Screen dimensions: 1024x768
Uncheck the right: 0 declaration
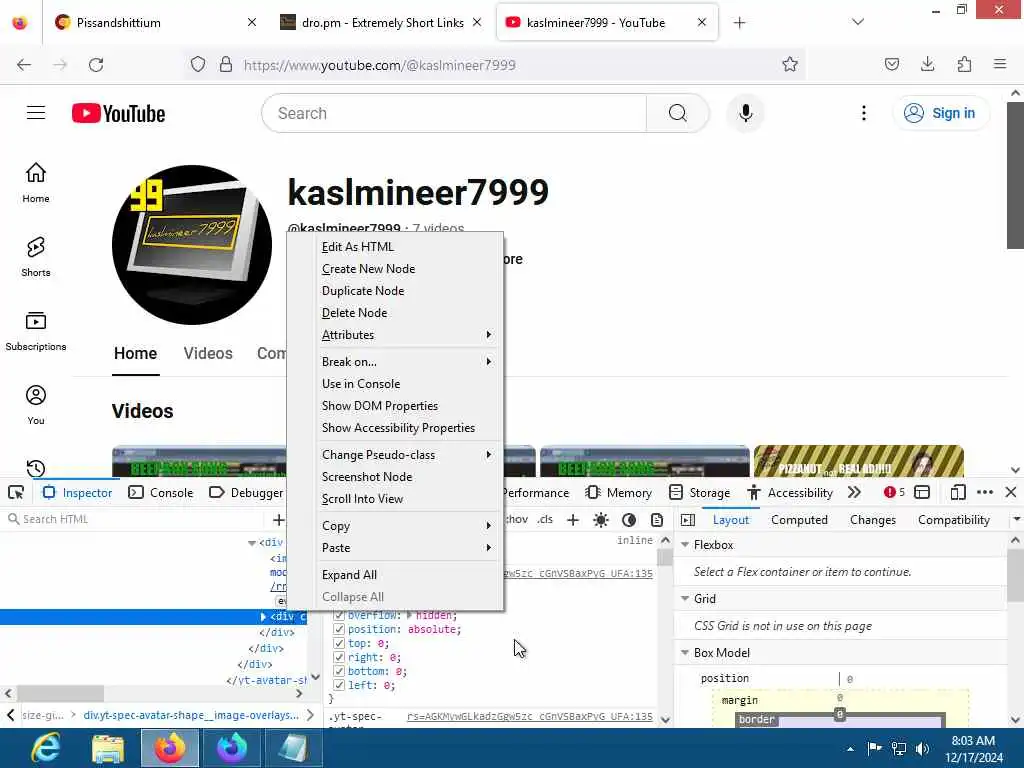click(339, 658)
